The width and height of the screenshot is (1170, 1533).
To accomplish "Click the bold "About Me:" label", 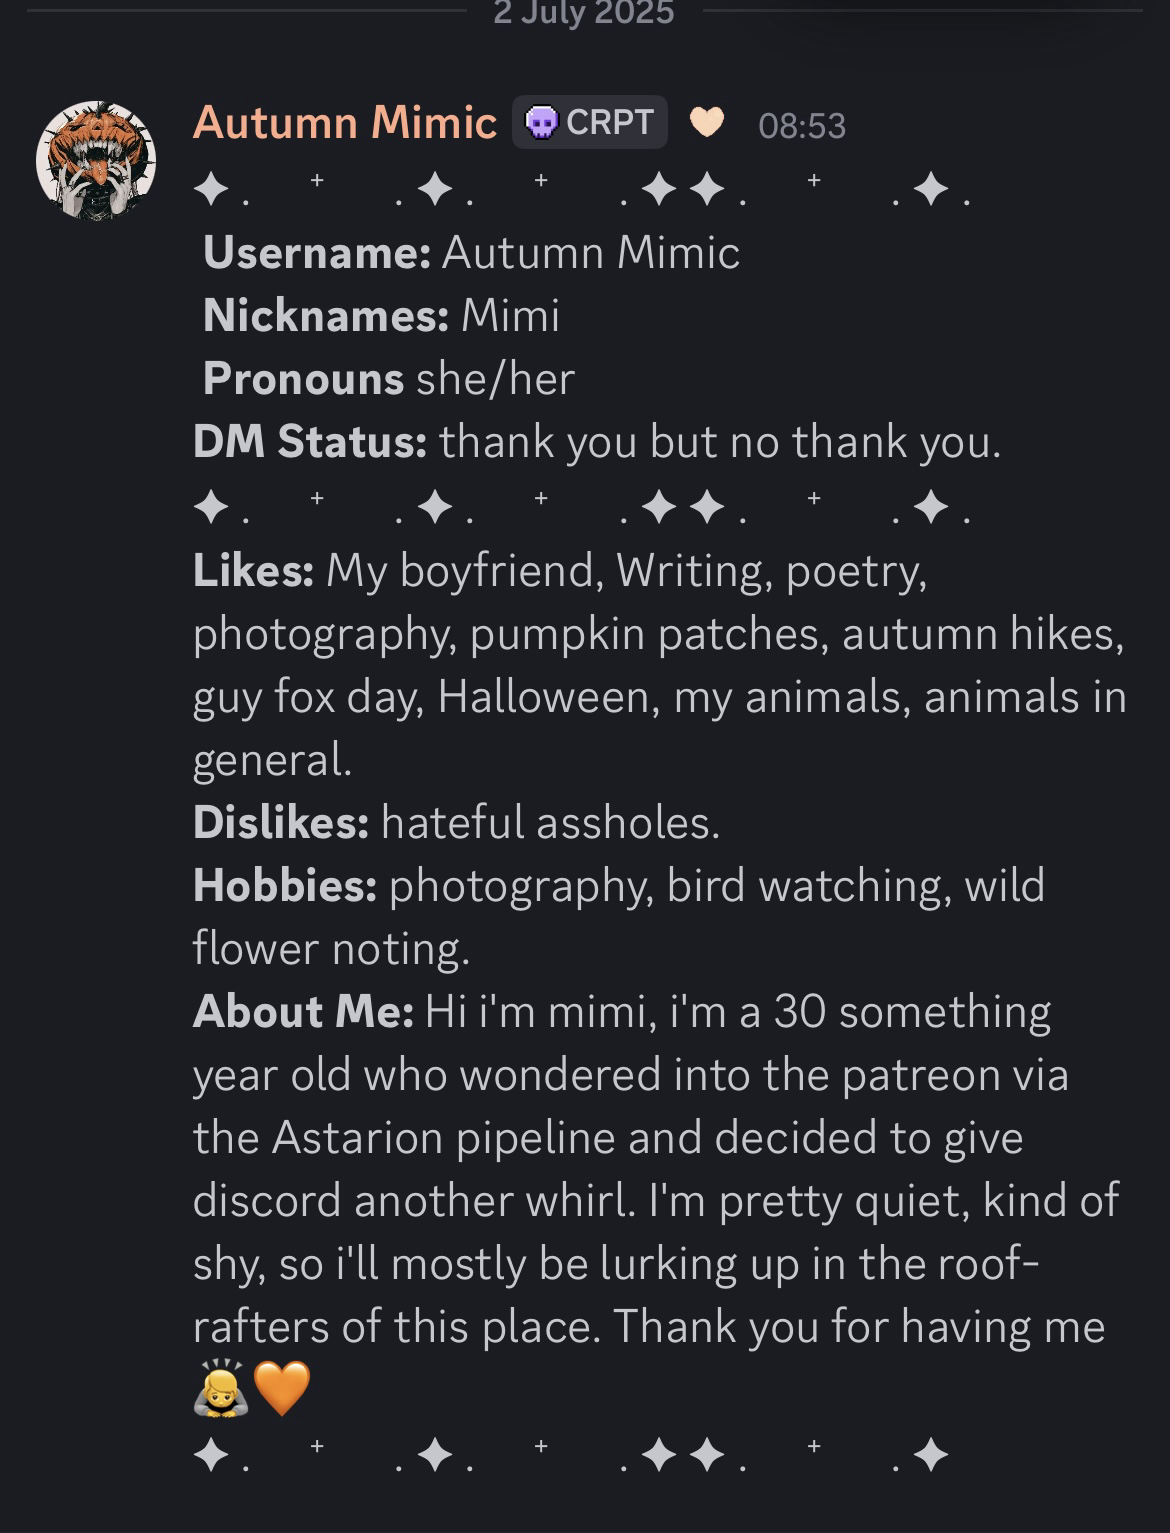I will [303, 1012].
